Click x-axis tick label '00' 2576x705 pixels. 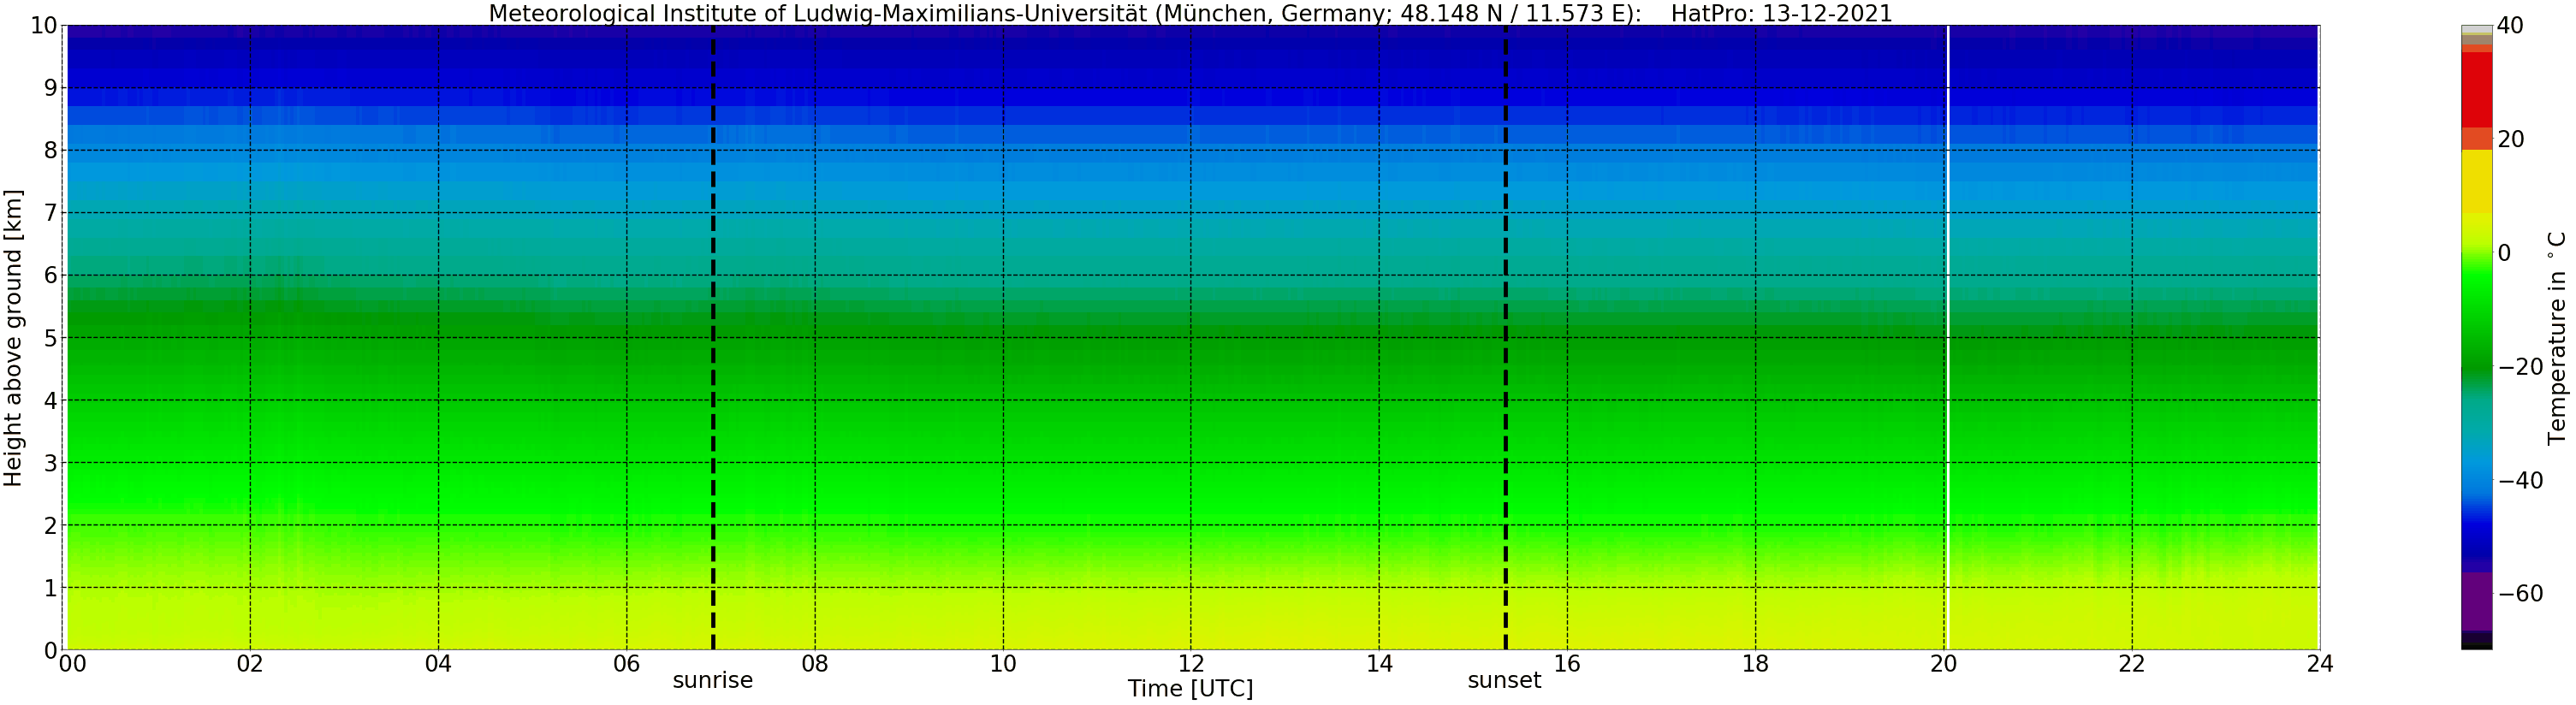coord(72,664)
